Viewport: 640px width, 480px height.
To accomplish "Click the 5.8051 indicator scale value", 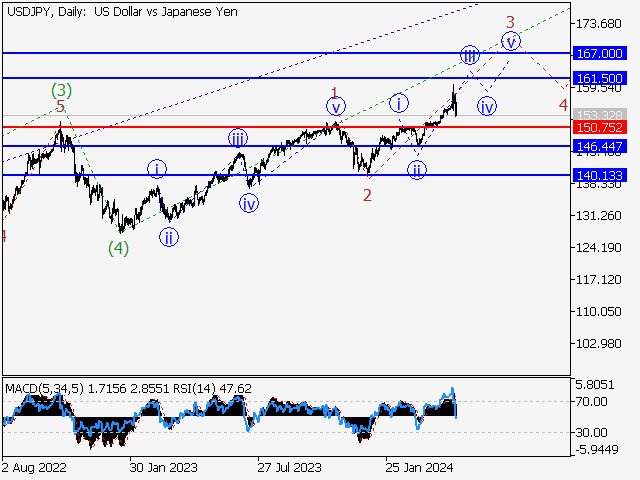I will [x=595, y=384].
